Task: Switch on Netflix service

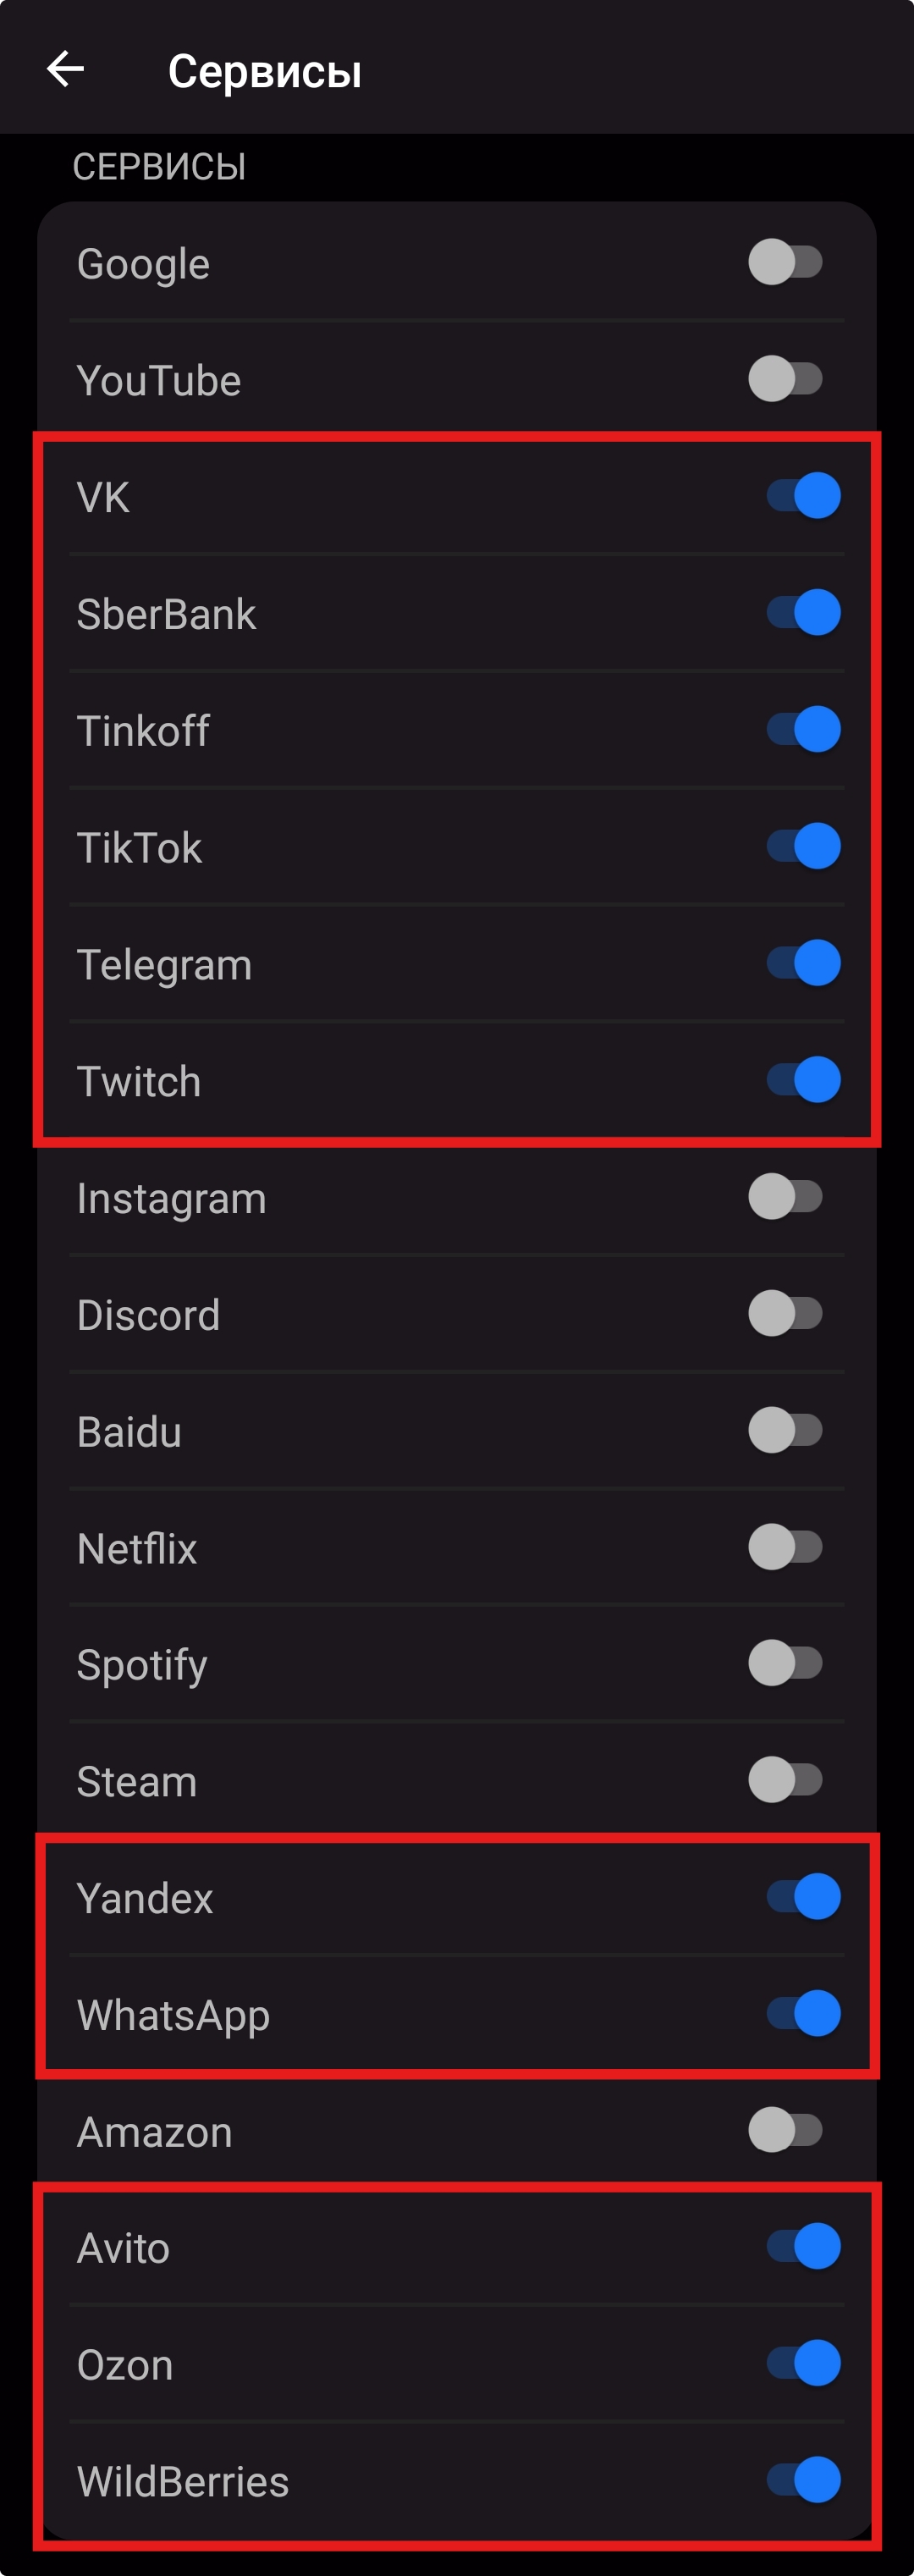Action: 785,1548
